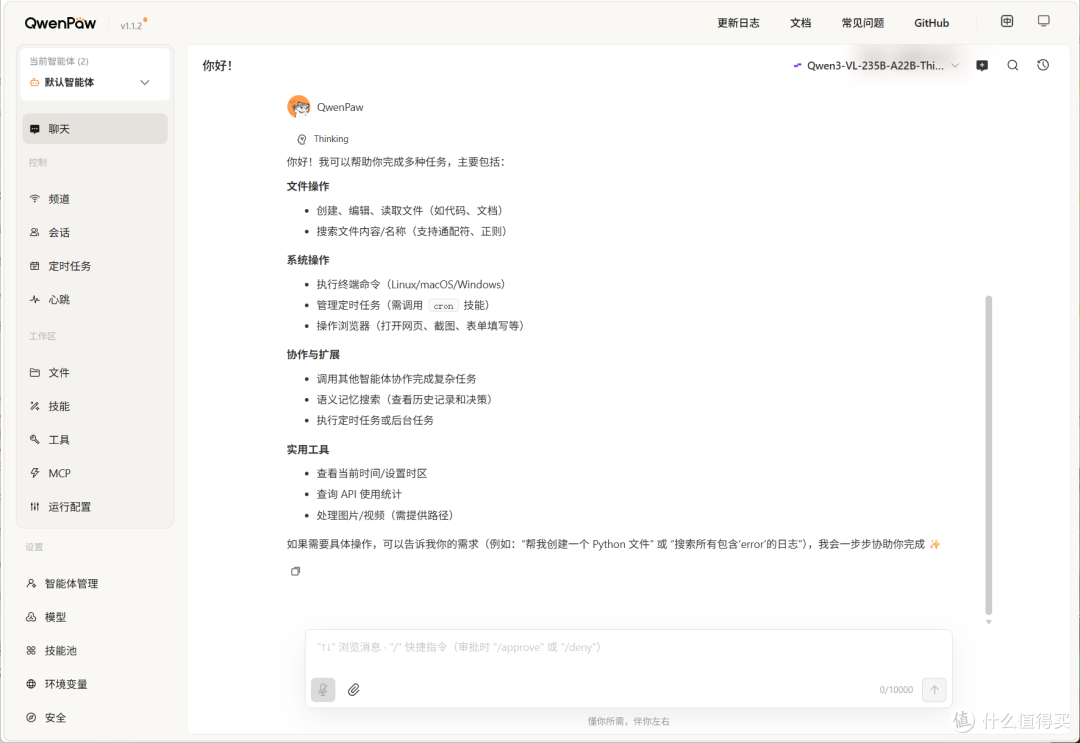
Task: Open the Qwen3-VL-235B model dropdown
Action: click(875, 65)
